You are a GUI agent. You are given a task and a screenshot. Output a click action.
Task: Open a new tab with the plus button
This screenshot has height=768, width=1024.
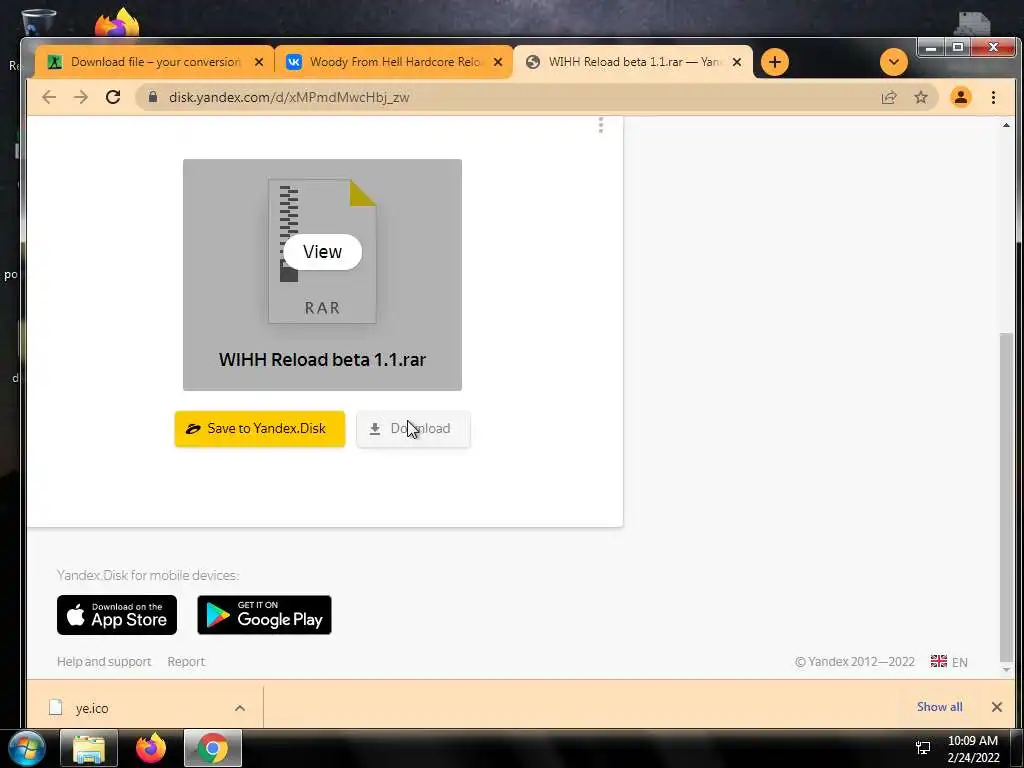tap(775, 62)
